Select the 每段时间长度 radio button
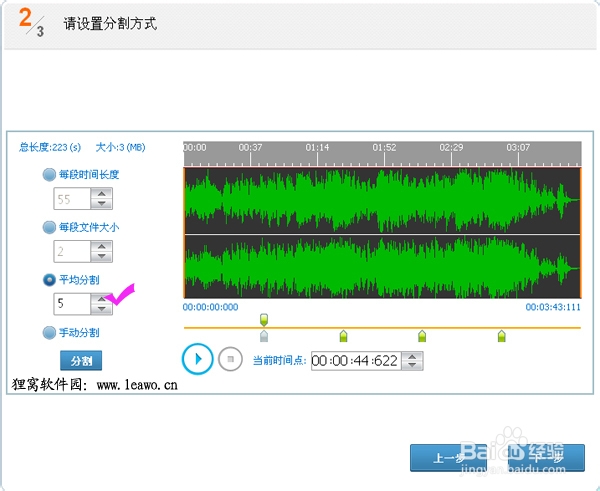 click(49, 175)
